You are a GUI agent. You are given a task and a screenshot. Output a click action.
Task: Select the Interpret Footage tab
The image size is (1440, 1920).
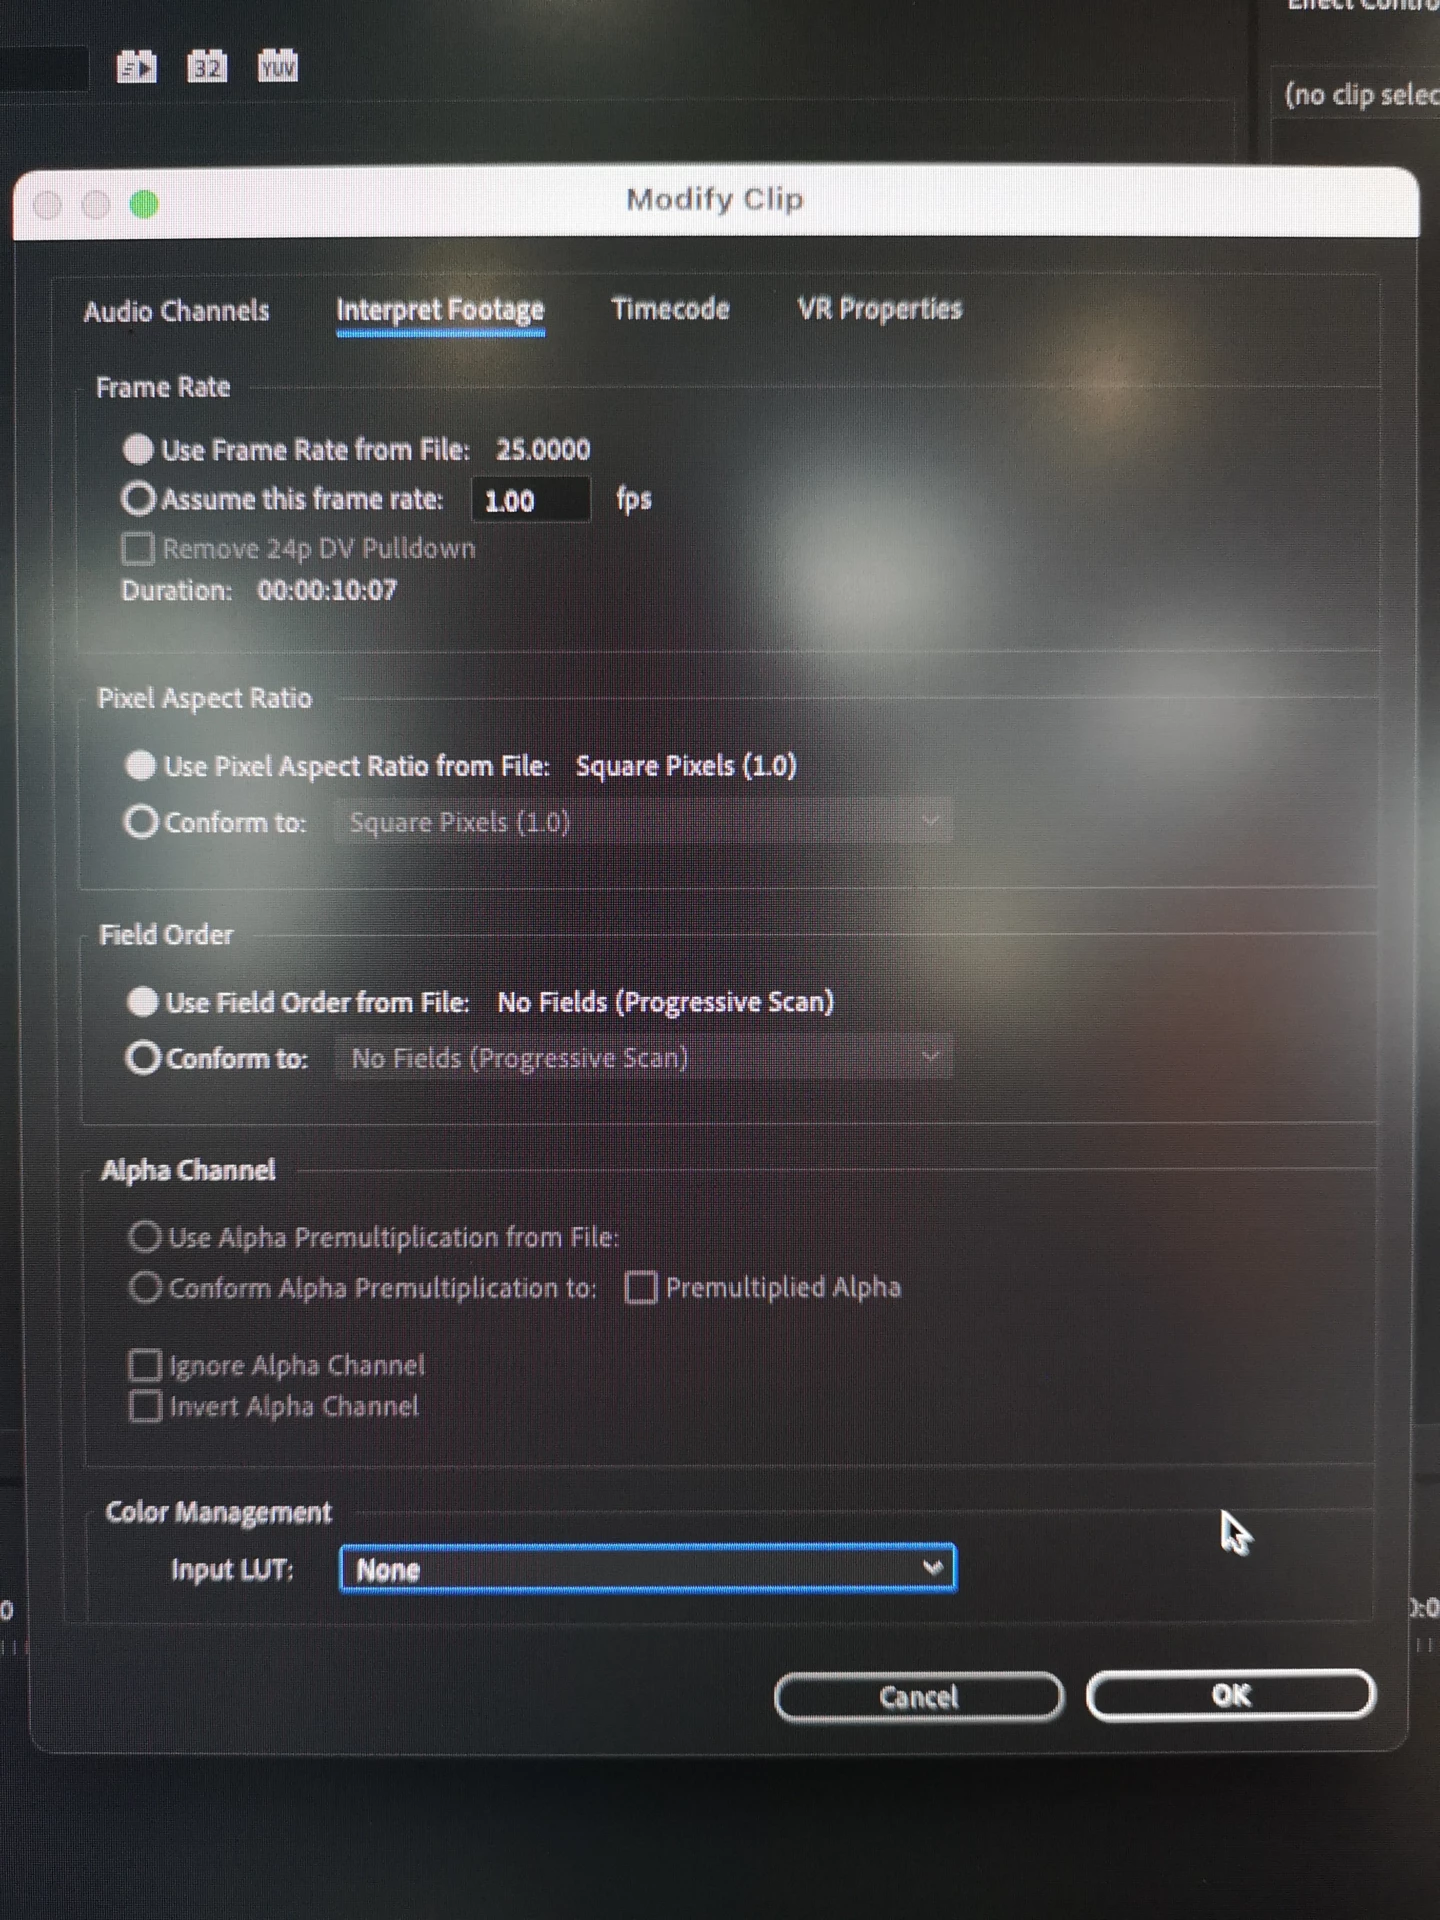[440, 311]
